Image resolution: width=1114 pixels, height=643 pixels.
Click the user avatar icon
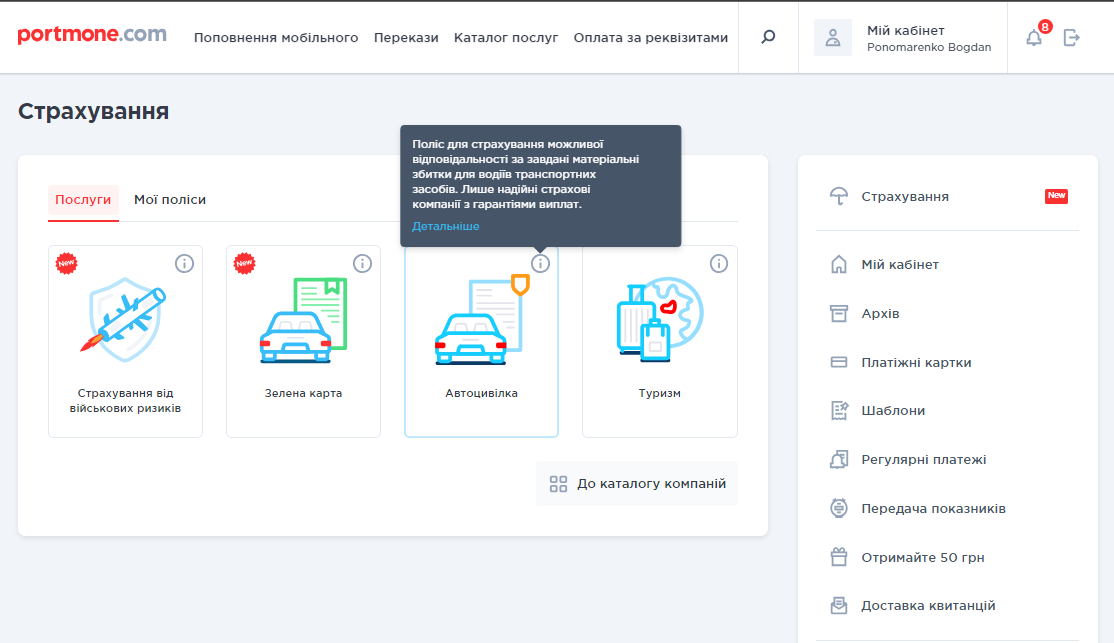coord(833,38)
